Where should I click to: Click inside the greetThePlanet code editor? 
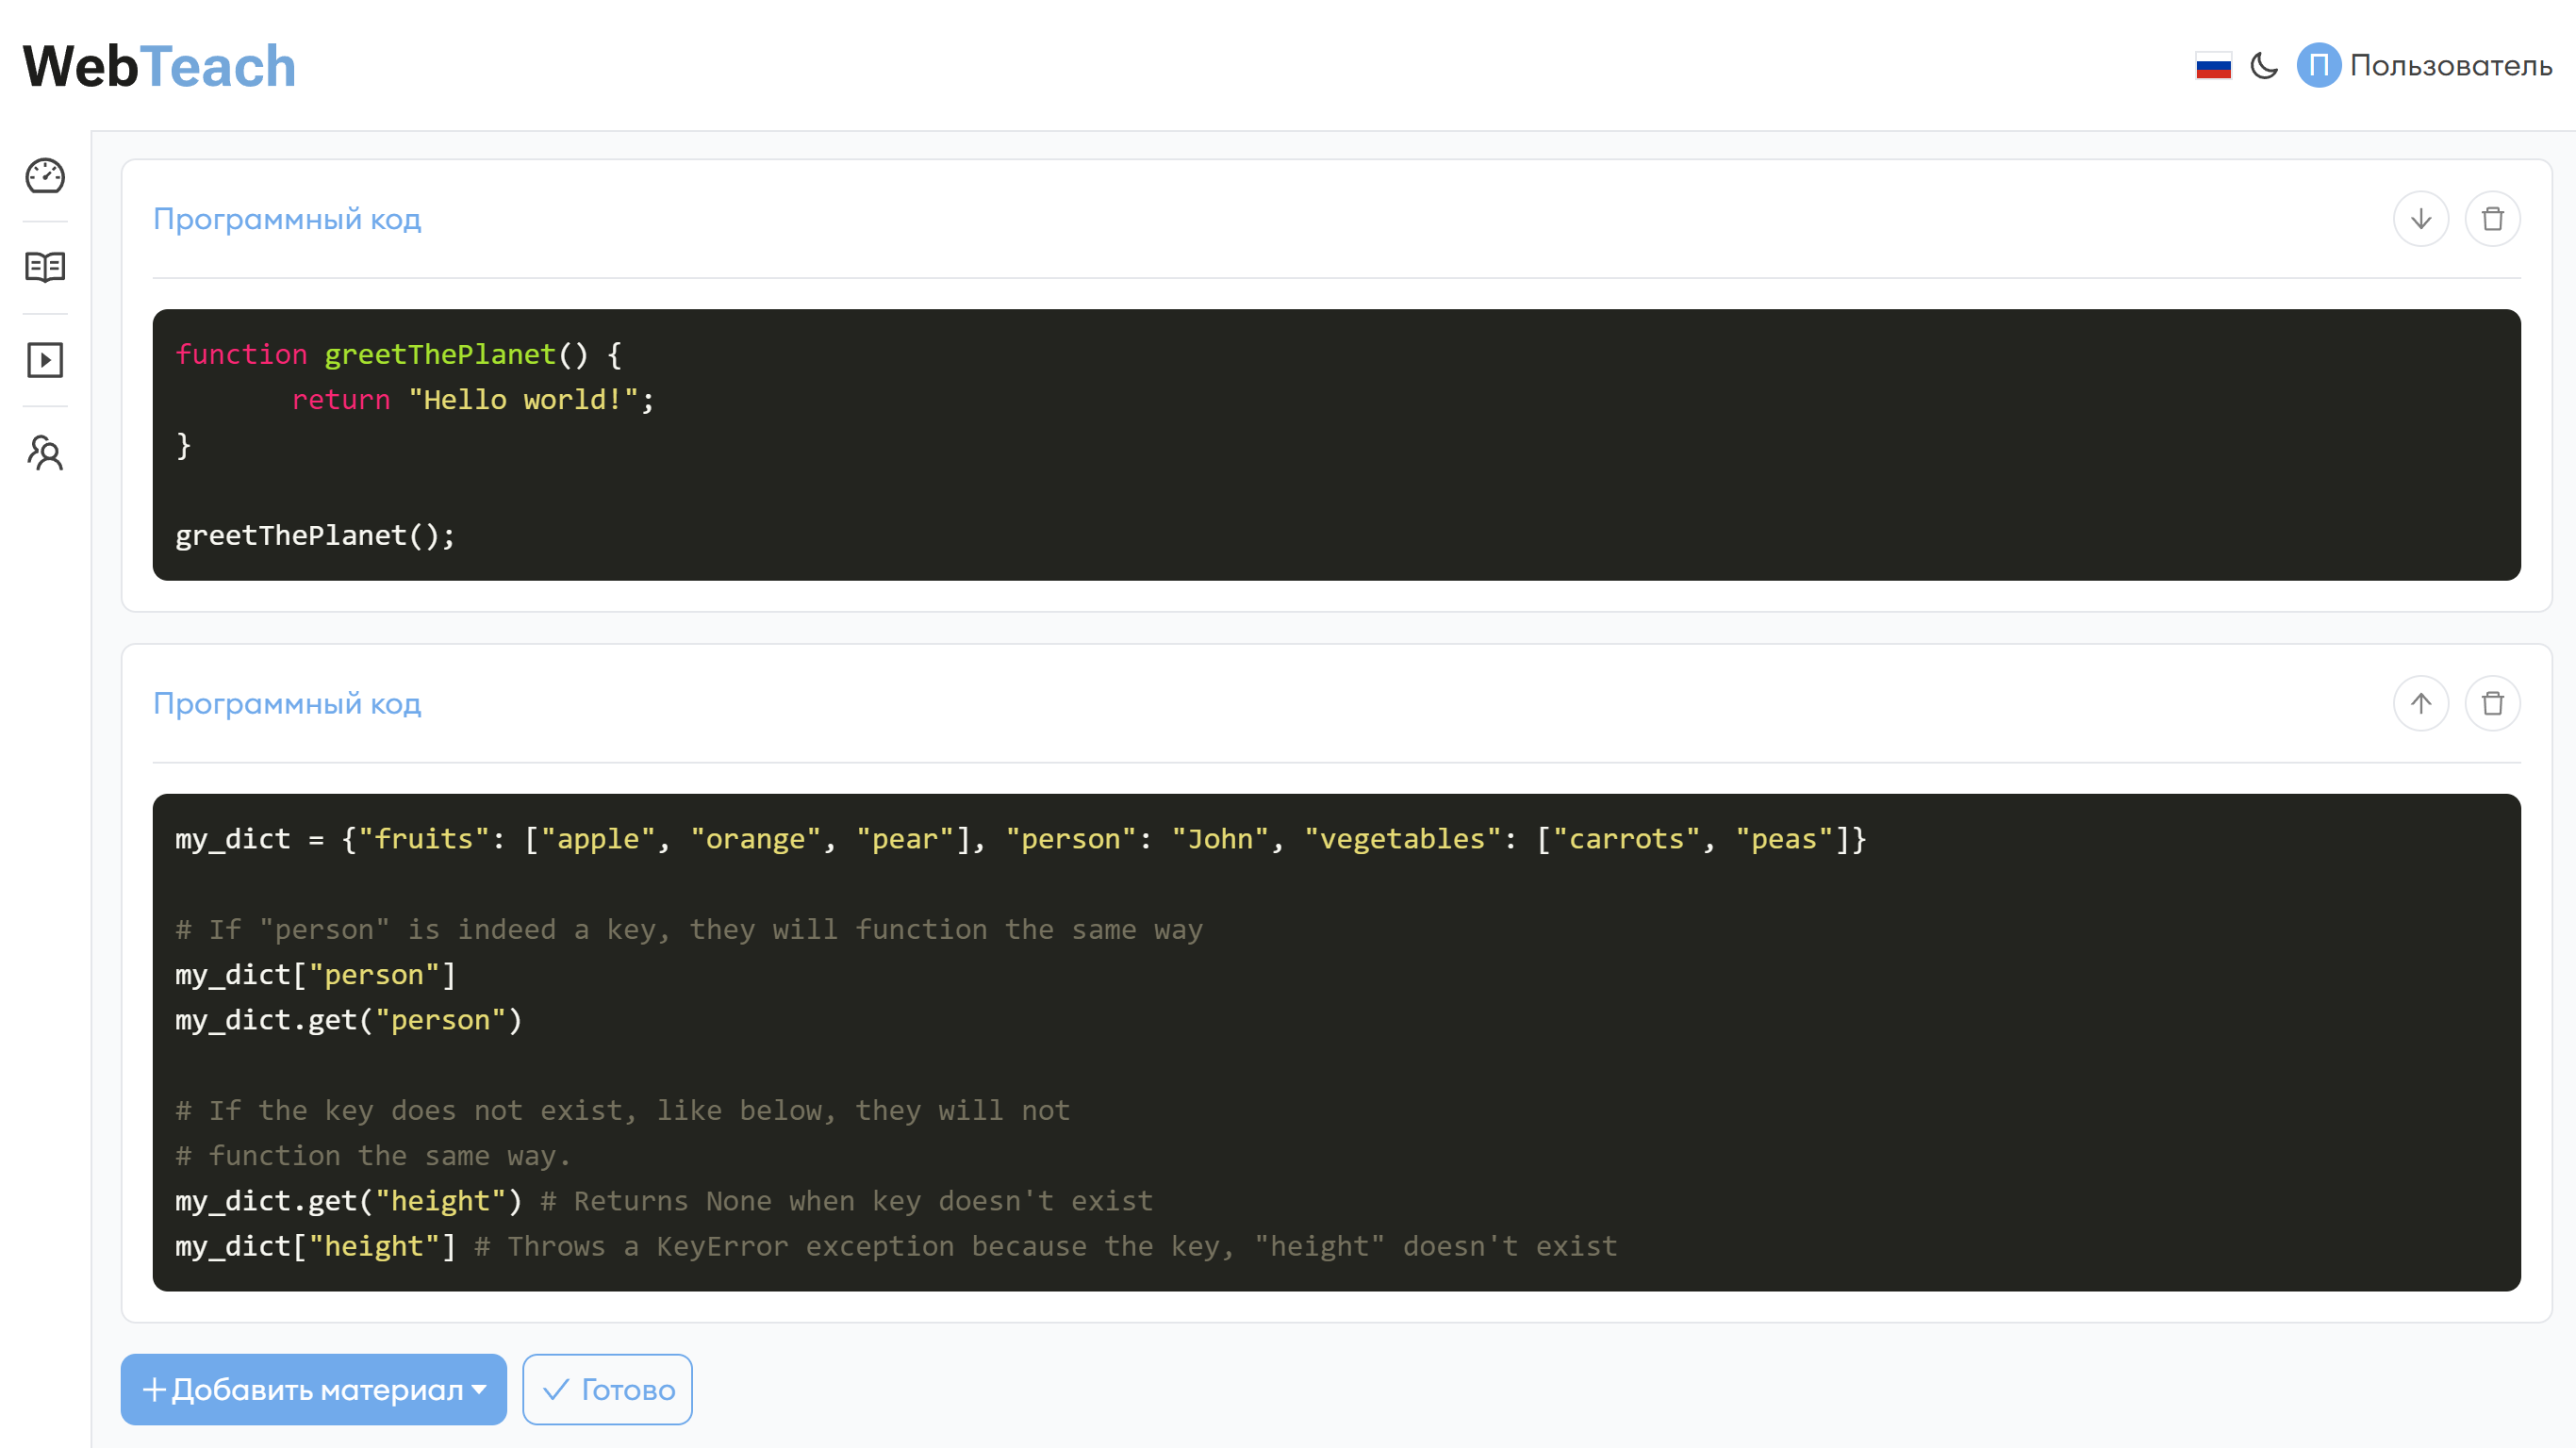tap(1336, 445)
